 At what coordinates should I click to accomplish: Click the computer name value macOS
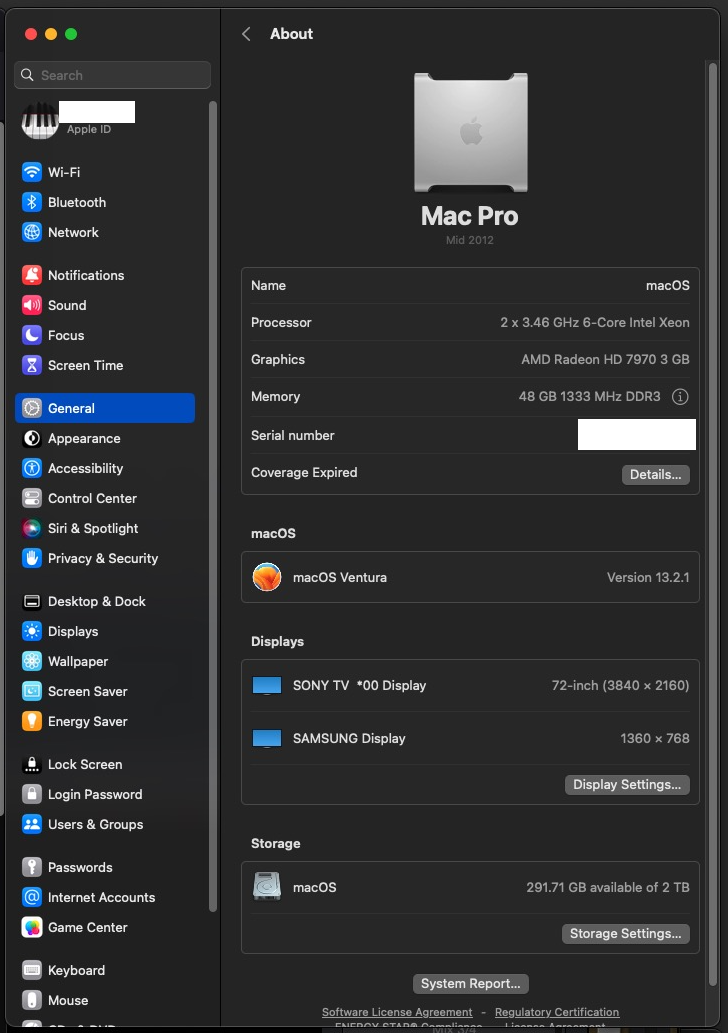pyautogui.click(x=667, y=285)
